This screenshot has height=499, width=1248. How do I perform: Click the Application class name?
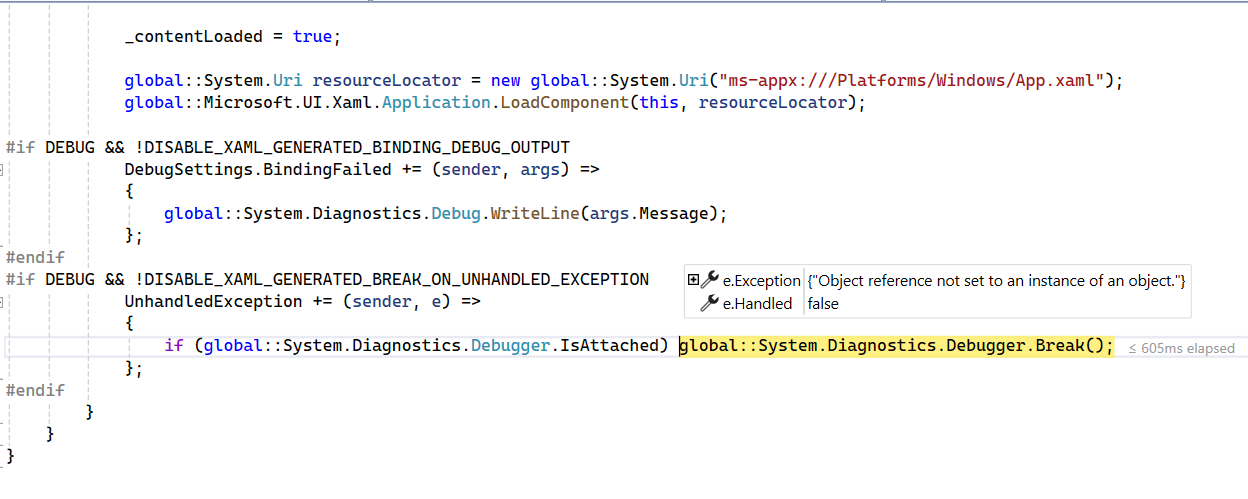pyautogui.click(x=436, y=102)
